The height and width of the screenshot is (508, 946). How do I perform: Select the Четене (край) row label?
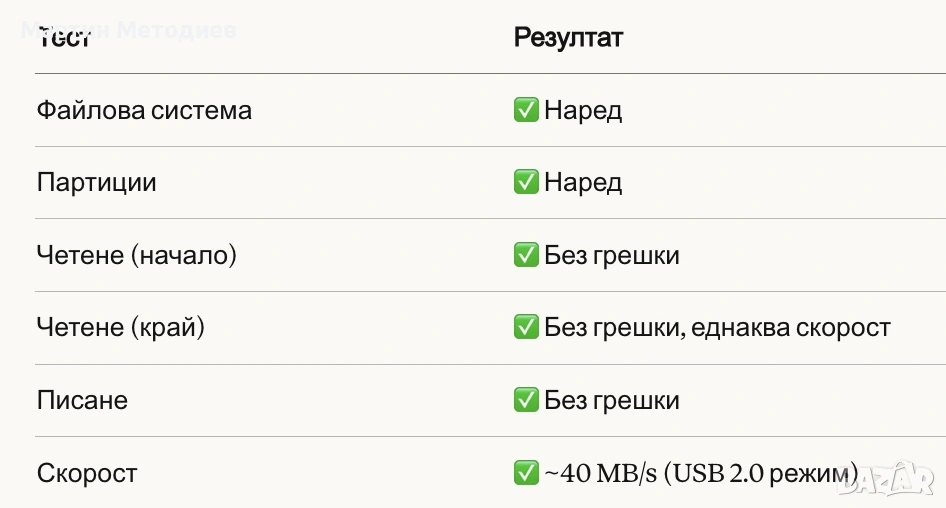pos(120,327)
